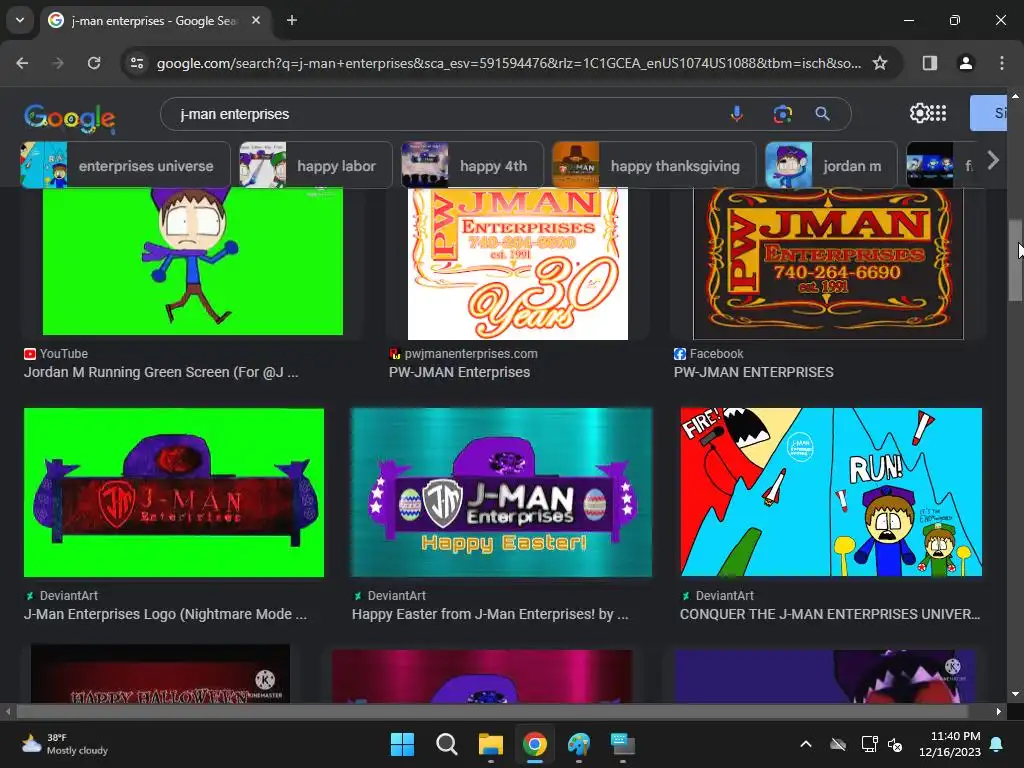This screenshot has height=768, width=1024.
Task: Open the FIRE RUN cartoon image
Action: pos(831,492)
